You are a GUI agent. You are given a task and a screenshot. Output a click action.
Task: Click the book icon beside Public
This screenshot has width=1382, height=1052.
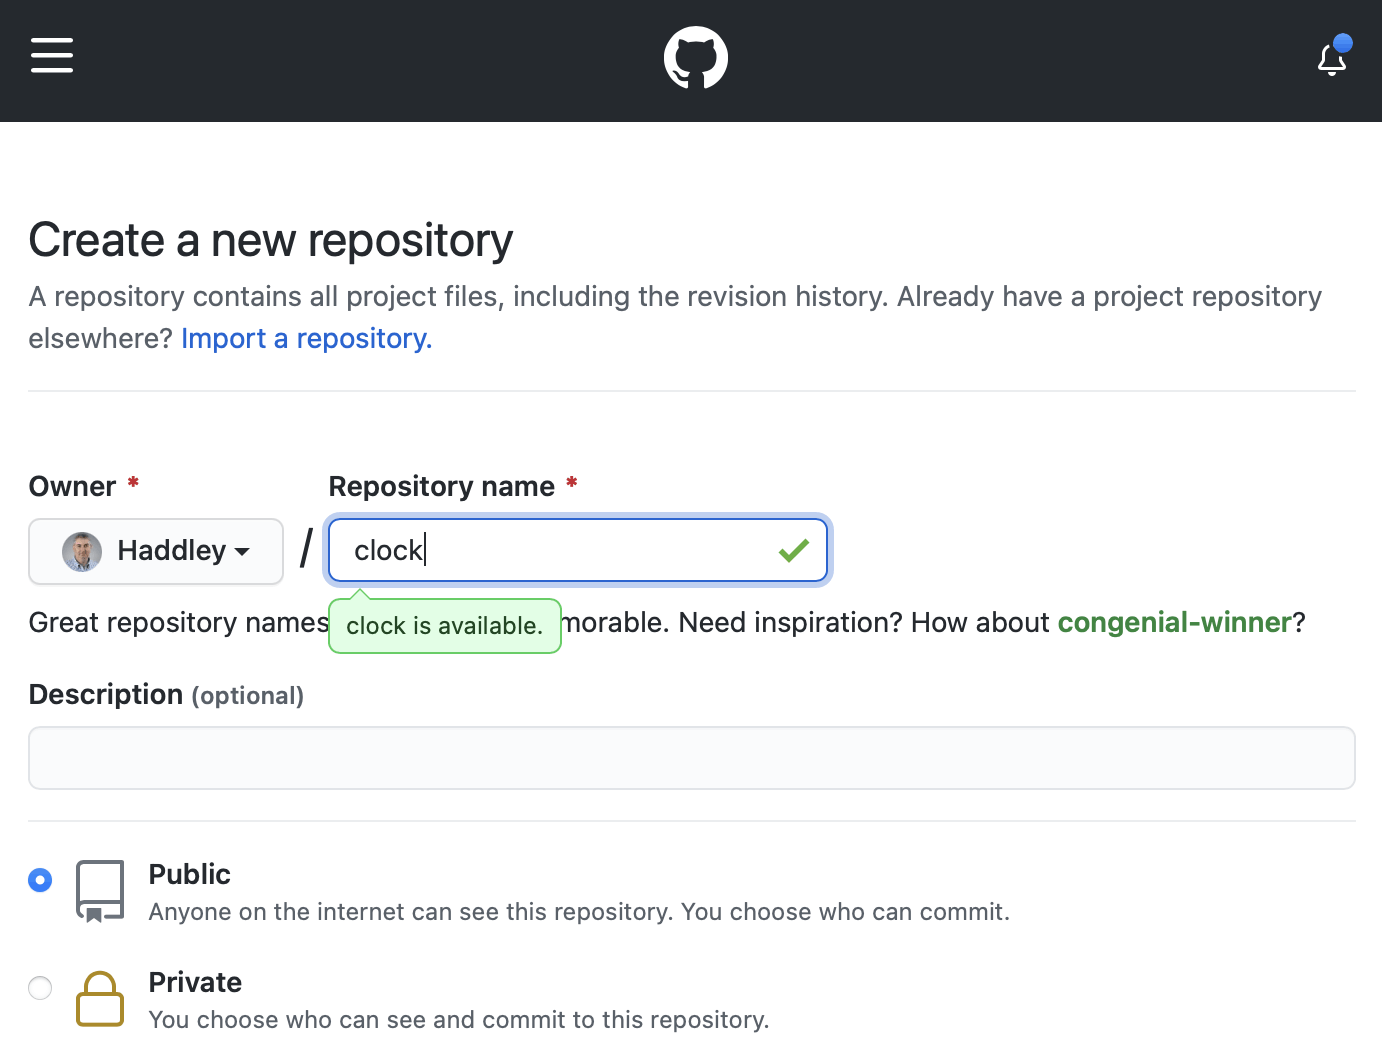tap(100, 890)
